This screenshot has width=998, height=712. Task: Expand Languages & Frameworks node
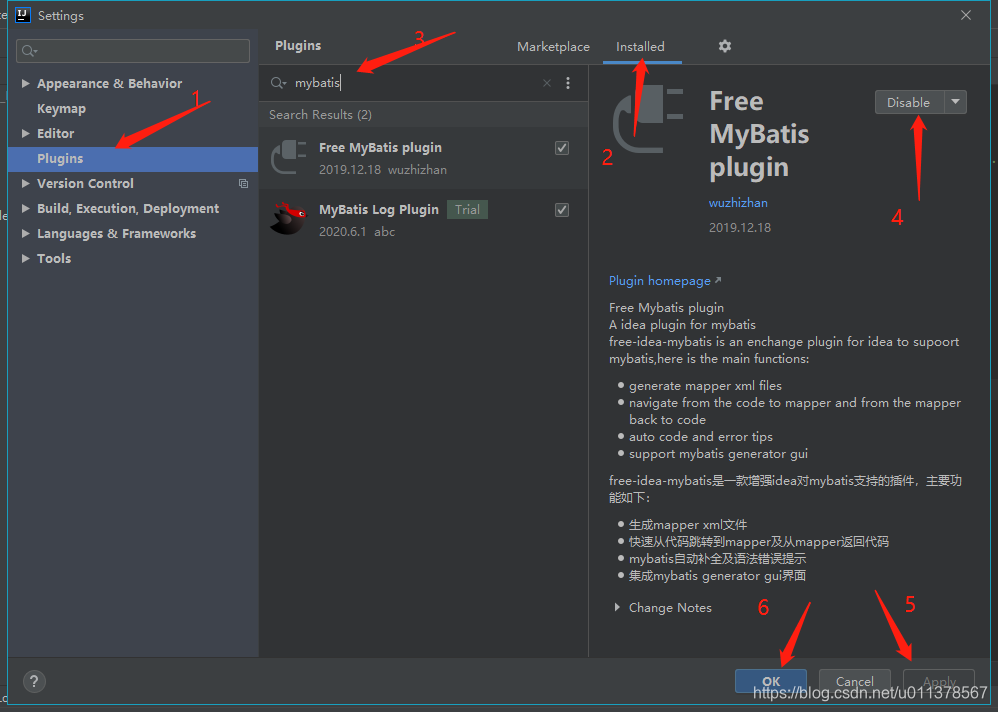pyautogui.click(x=25, y=234)
